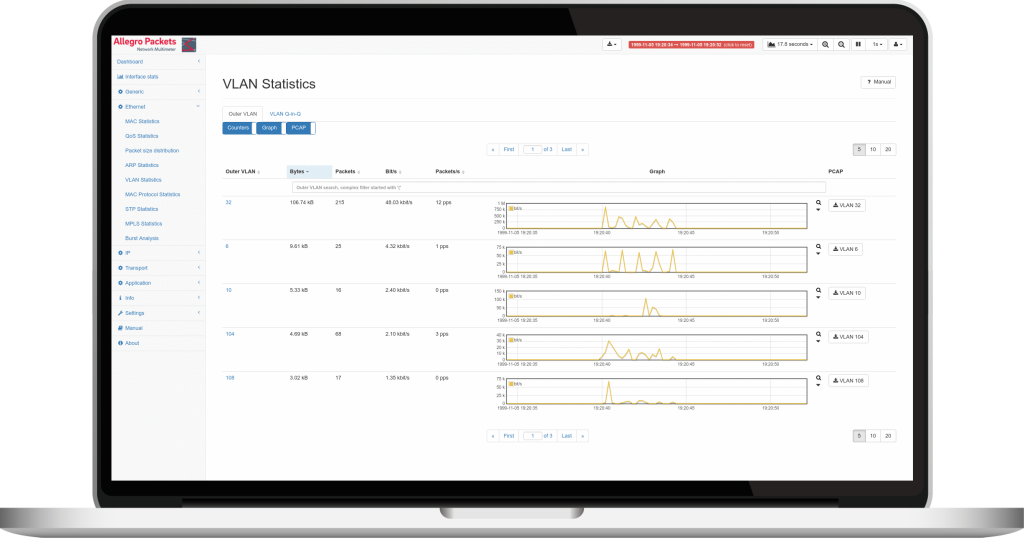Pause live updating with the pause icon
Viewport: 1024px width, 547px height.
click(857, 45)
